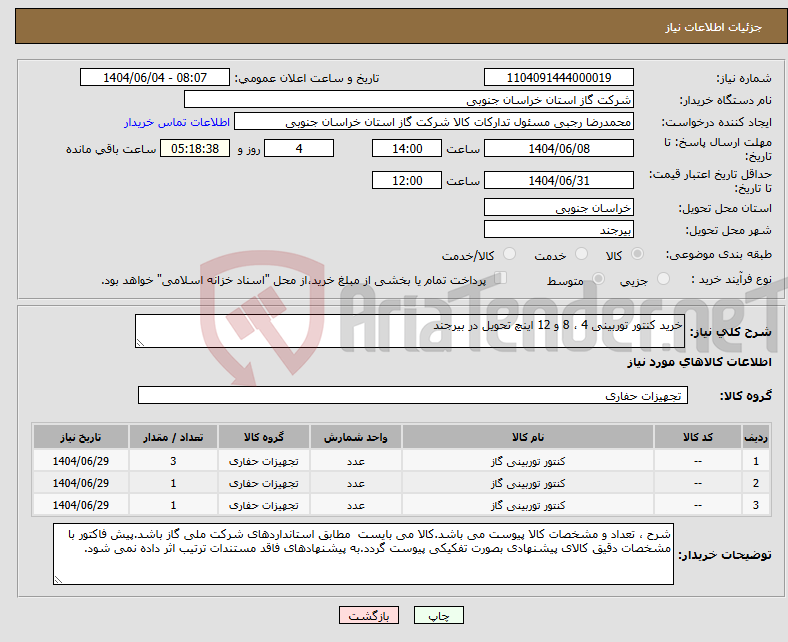This screenshot has height=642, width=788.
Task: Choose the کالا/خدمت radio option
Action: tap(509, 255)
